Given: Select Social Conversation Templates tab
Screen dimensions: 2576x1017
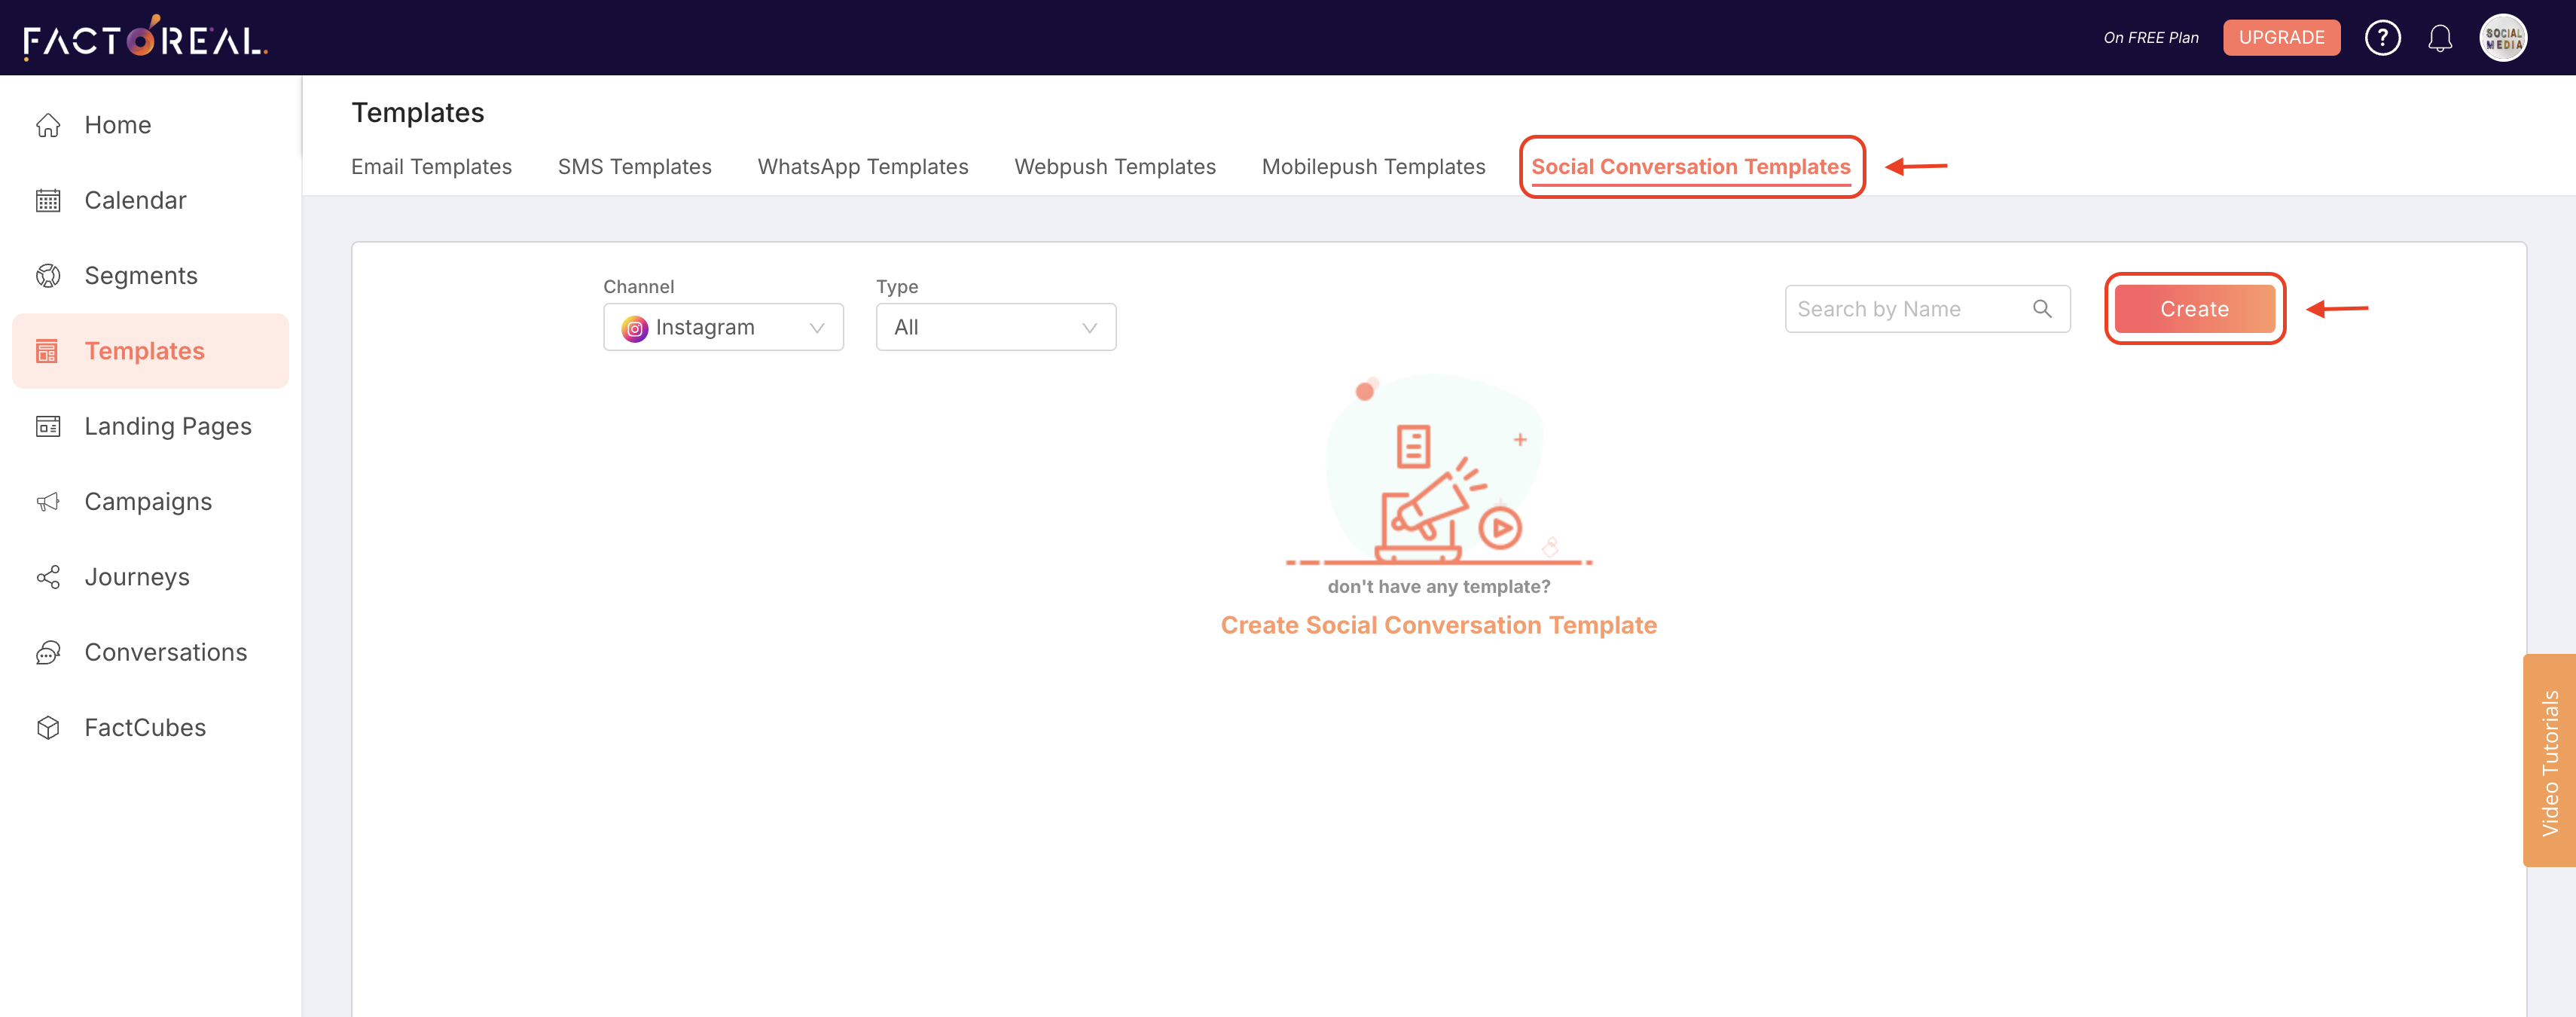Looking at the screenshot, I should tap(1690, 167).
